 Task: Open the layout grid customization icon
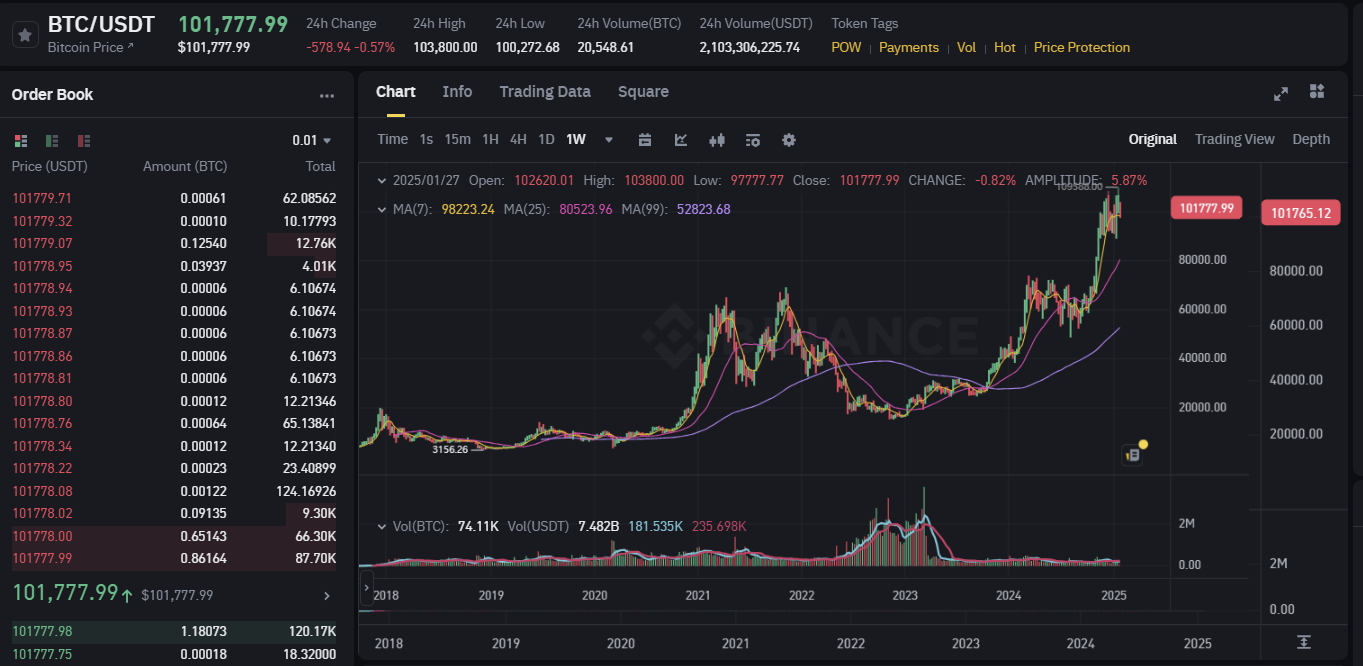(x=1317, y=92)
